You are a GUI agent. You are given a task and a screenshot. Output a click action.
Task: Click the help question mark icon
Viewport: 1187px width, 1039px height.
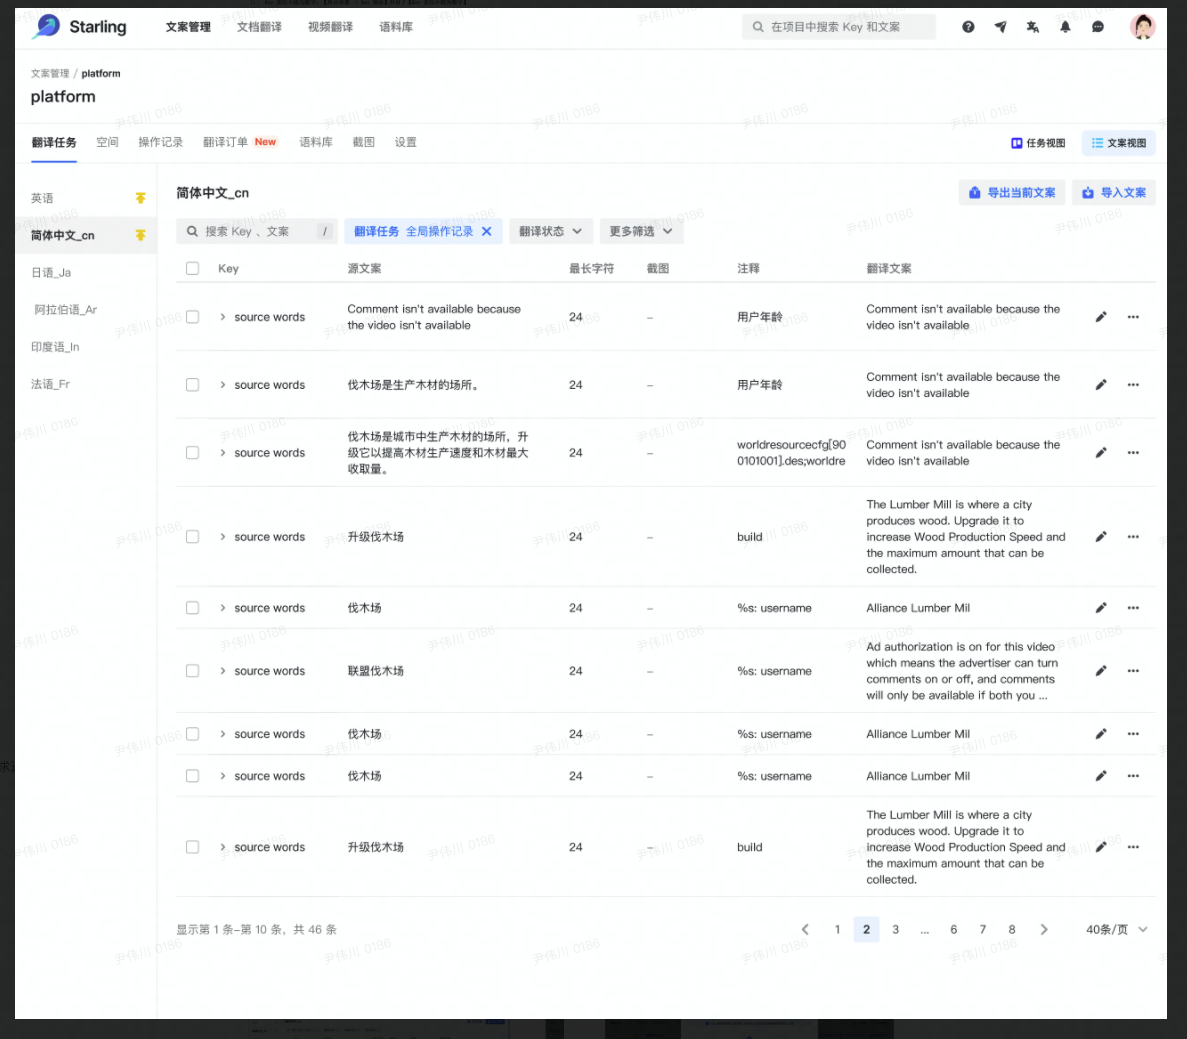tap(968, 27)
